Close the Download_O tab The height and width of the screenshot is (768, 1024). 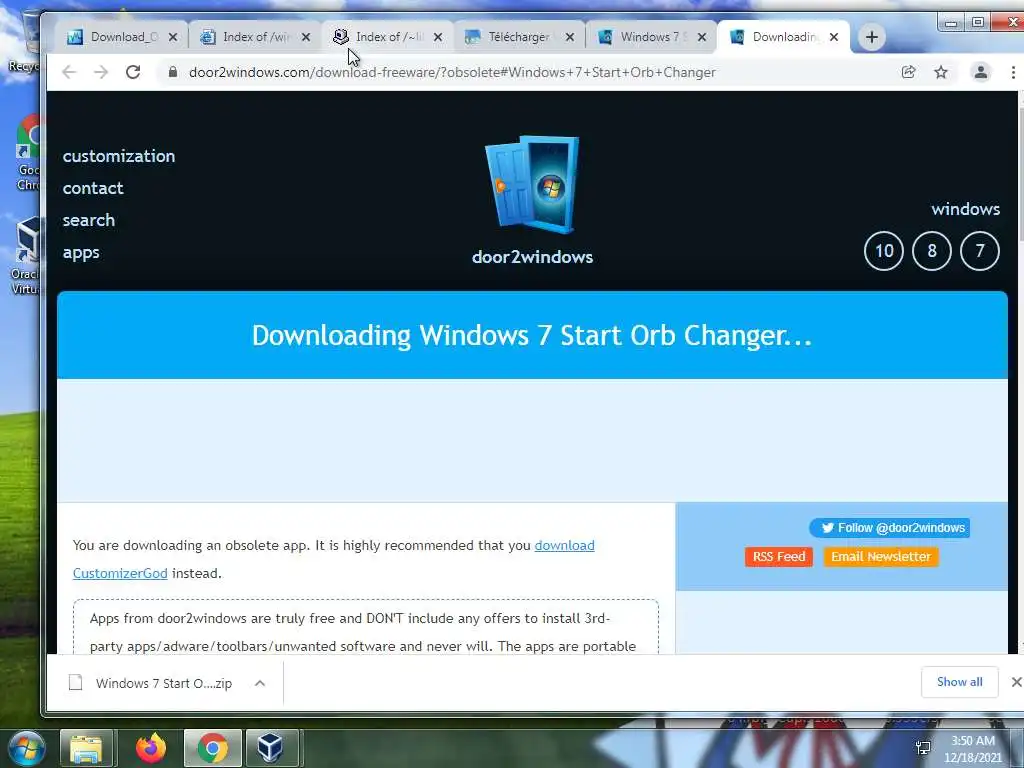tap(173, 37)
